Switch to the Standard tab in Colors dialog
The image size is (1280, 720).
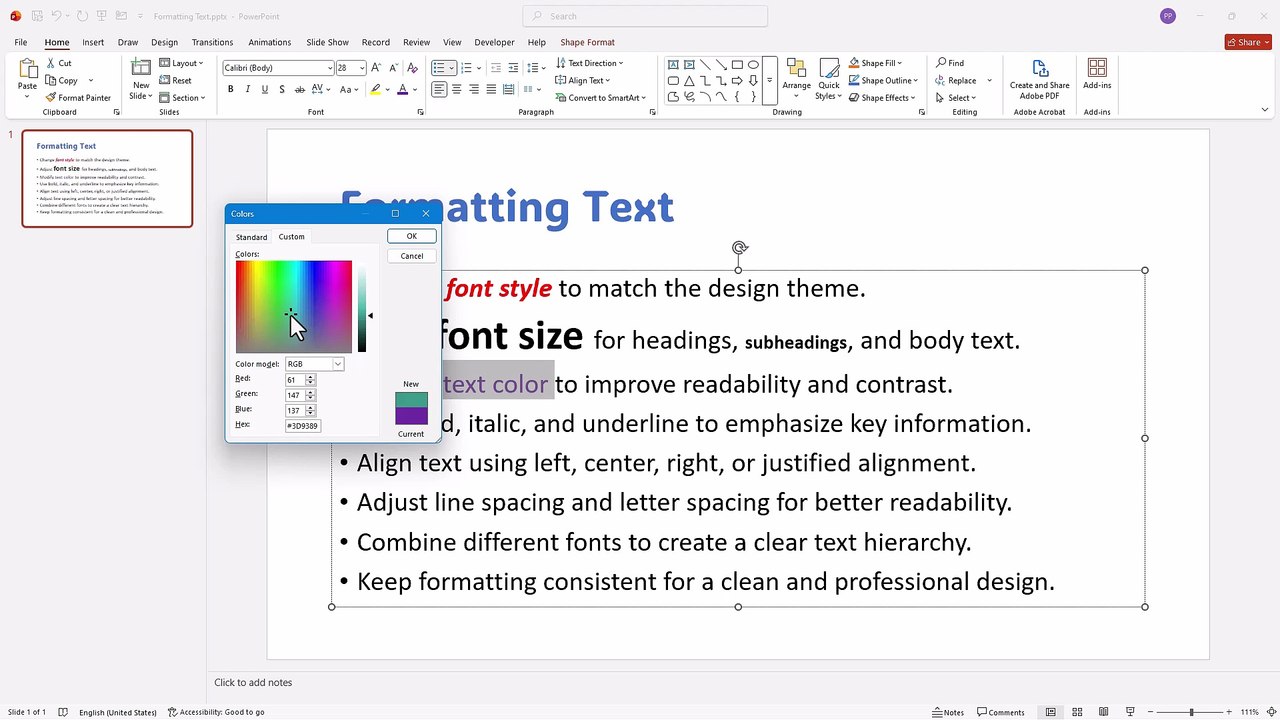tap(251, 237)
